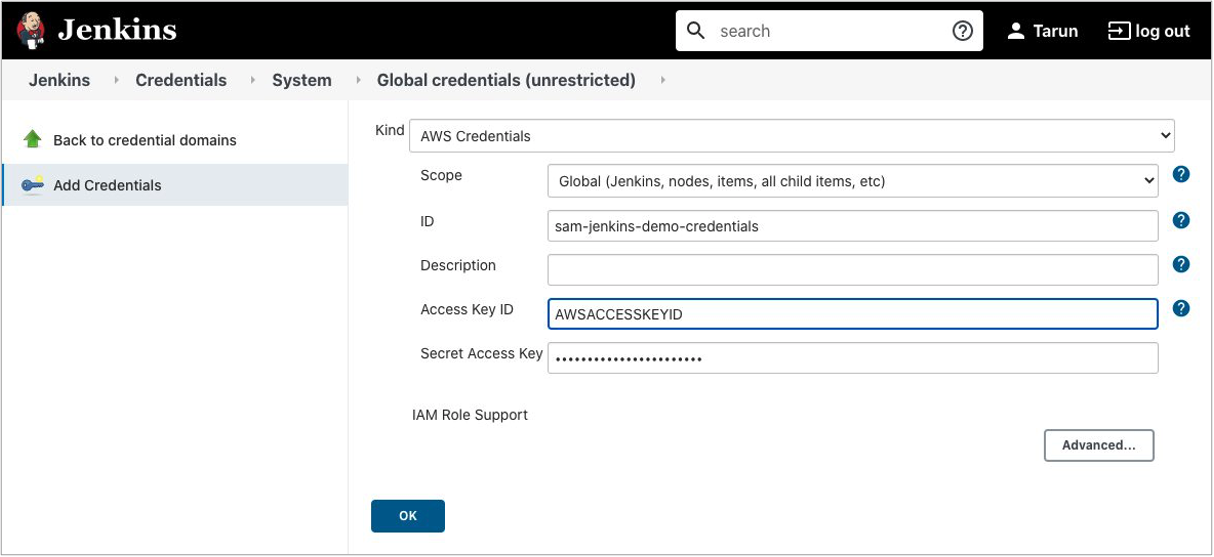Click the green up arrow icon
Image resolution: width=1214 pixels, height=557 pixels.
click(x=32, y=139)
